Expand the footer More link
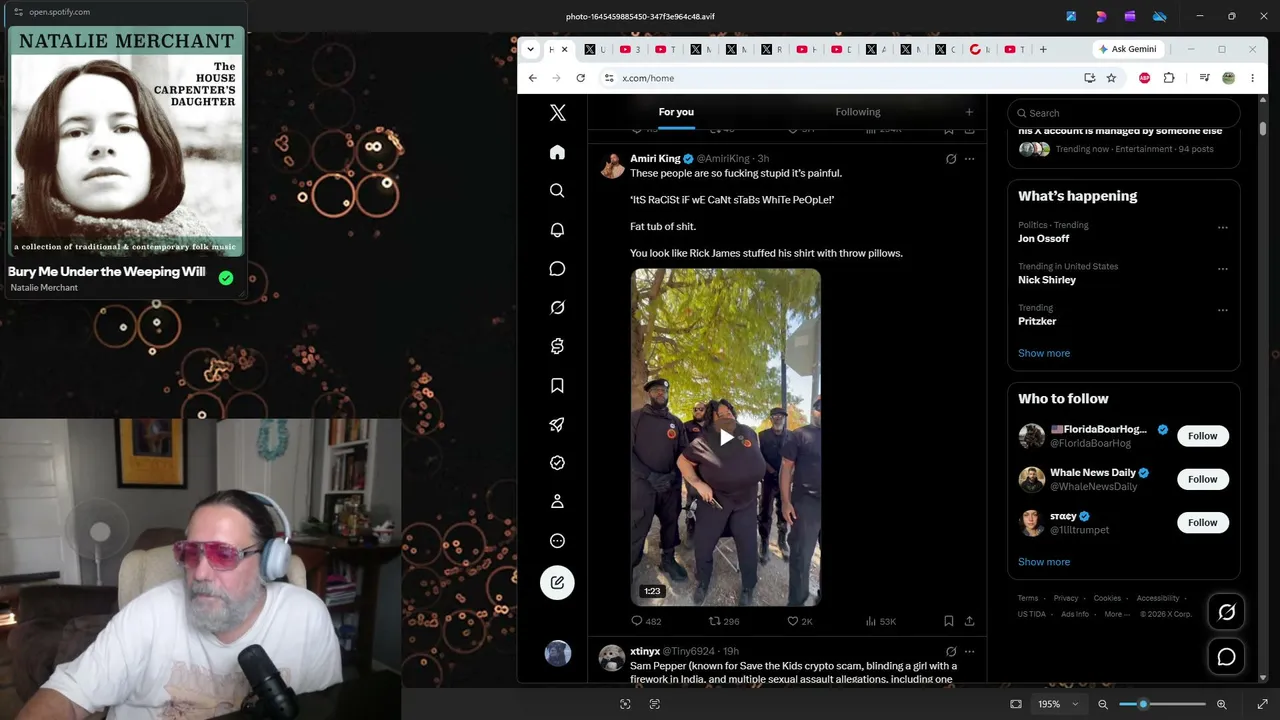Screen dimensions: 1280x720 click(1117, 614)
